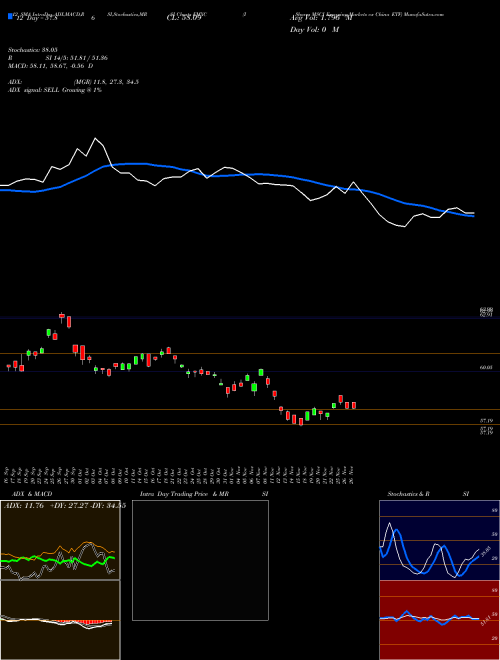Click the MACD: 58.11, 58.67, -0.56 line
The height and width of the screenshot is (660, 500).
(51, 66)
